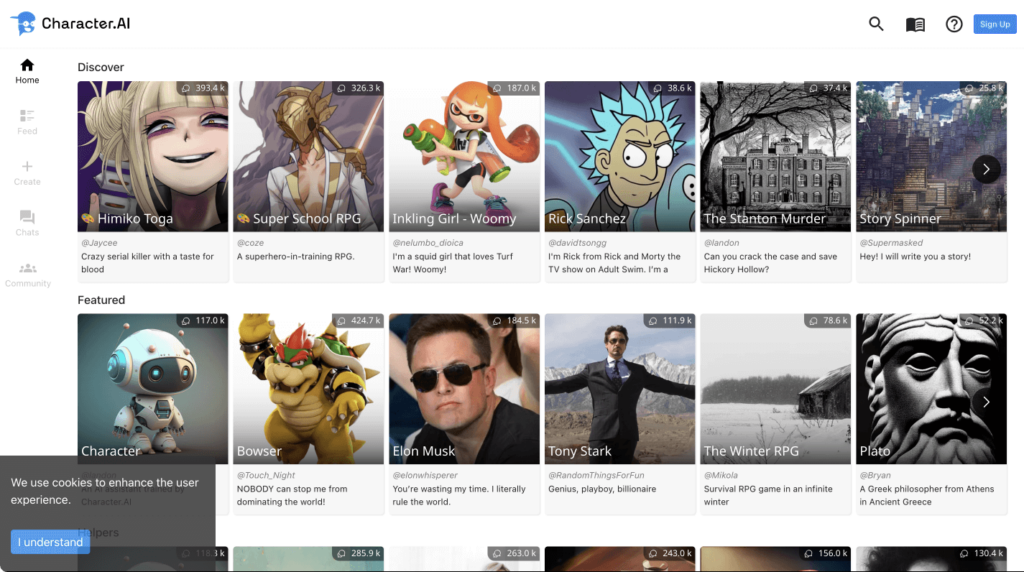1024x572 pixels.
Task: Open the Community sidebar icon
Action: [27, 274]
